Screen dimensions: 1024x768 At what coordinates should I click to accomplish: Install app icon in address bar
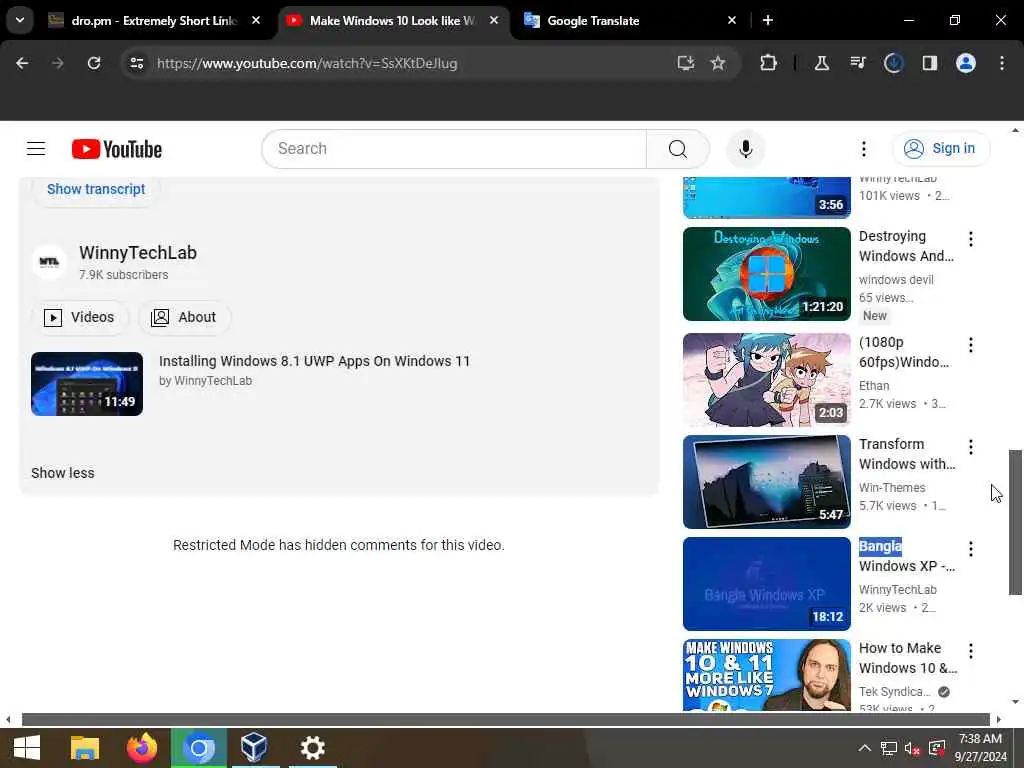685,63
